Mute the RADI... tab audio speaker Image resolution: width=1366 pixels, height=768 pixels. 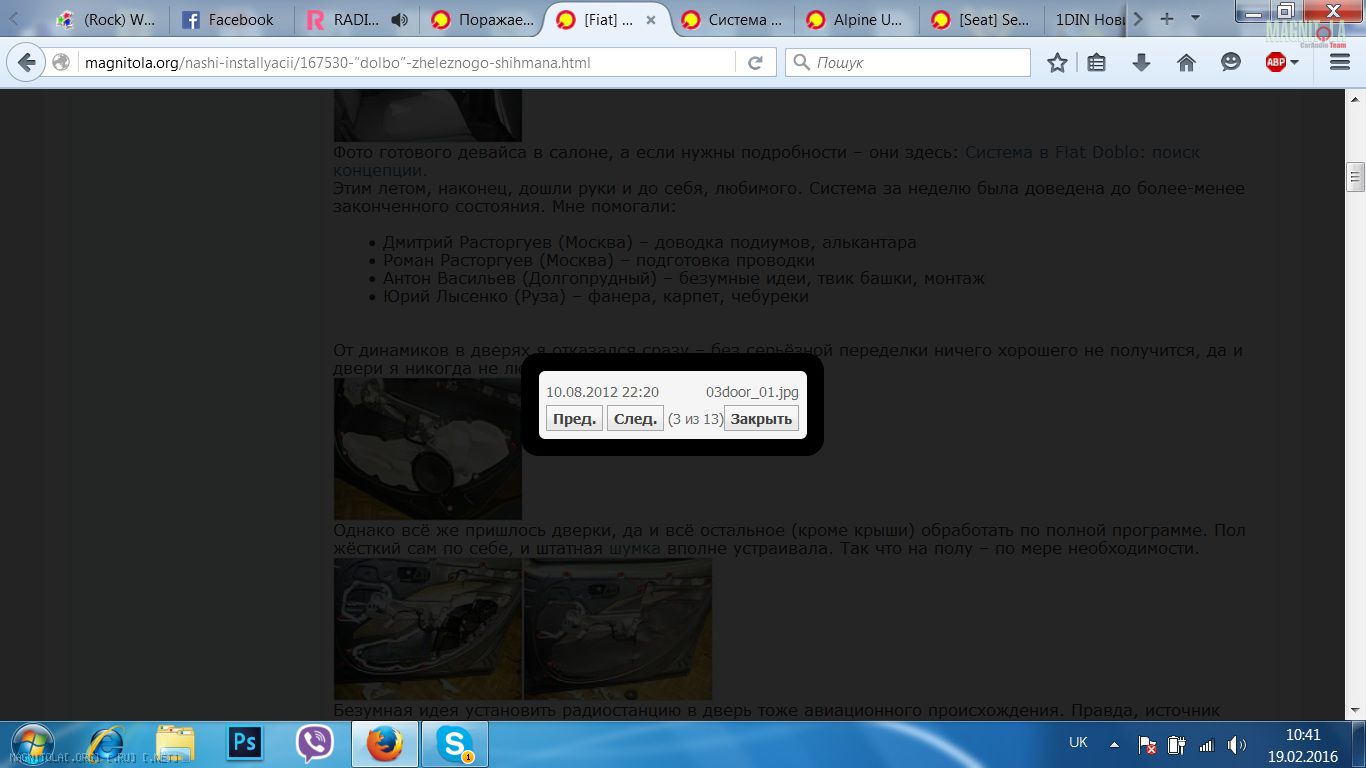click(400, 20)
